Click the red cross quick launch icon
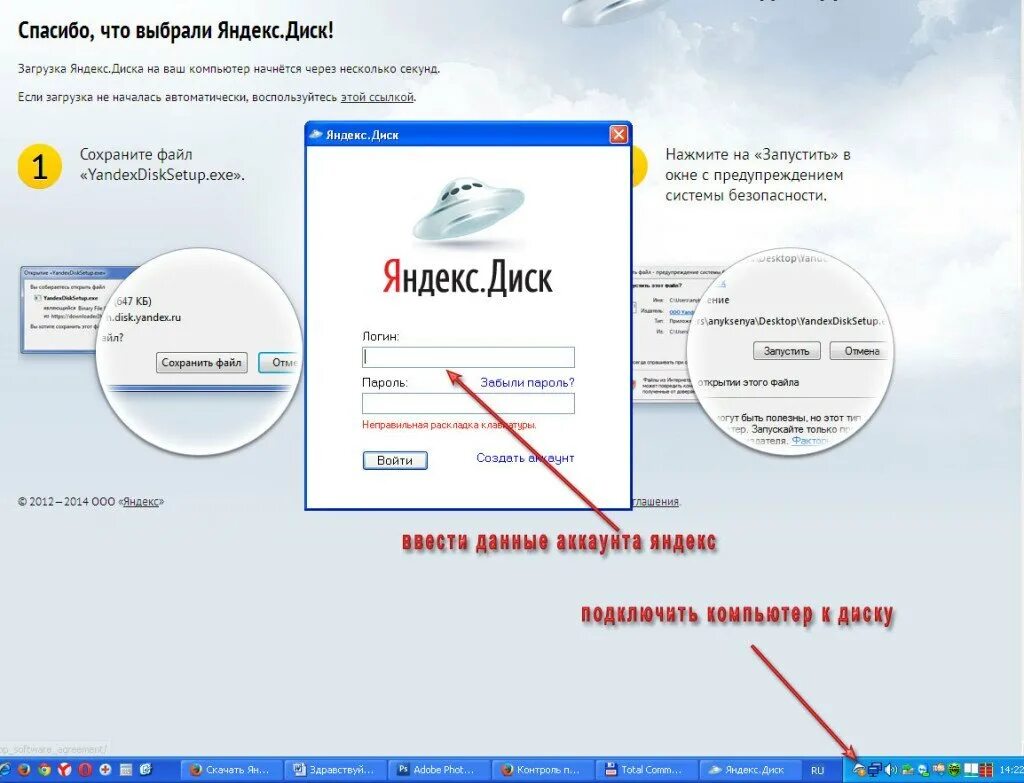This screenshot has height=783, width=1024. pos(105,769)
